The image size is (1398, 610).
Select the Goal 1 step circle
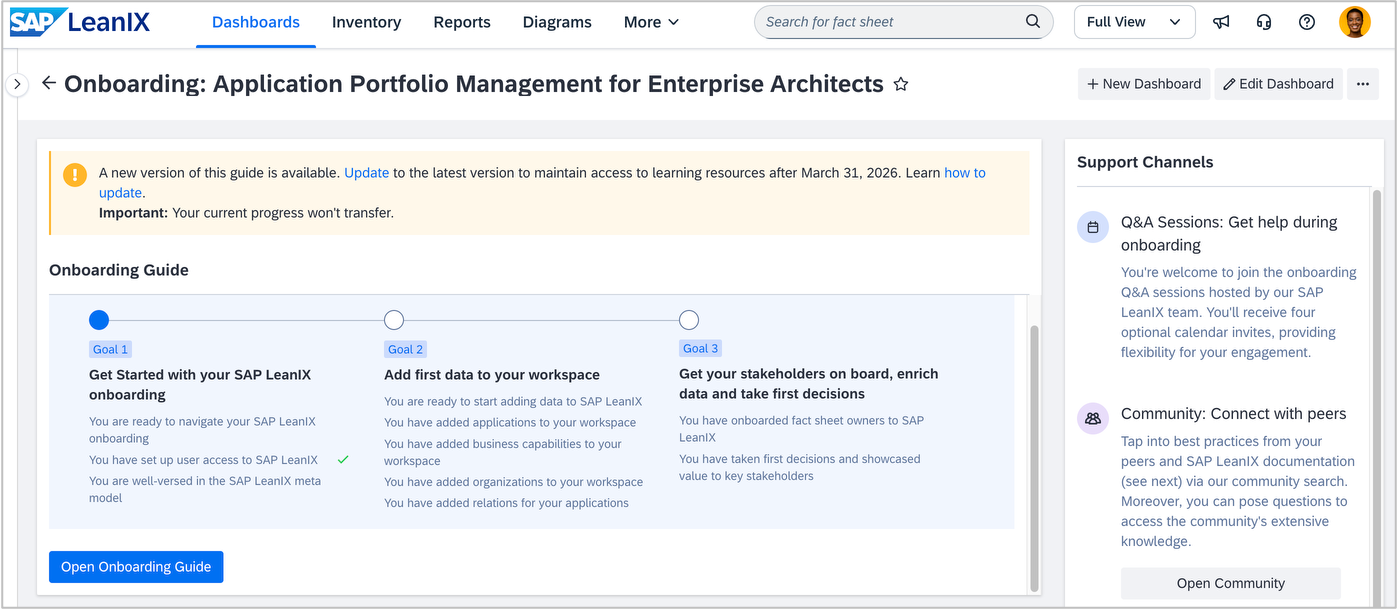(x=99, y=320)
